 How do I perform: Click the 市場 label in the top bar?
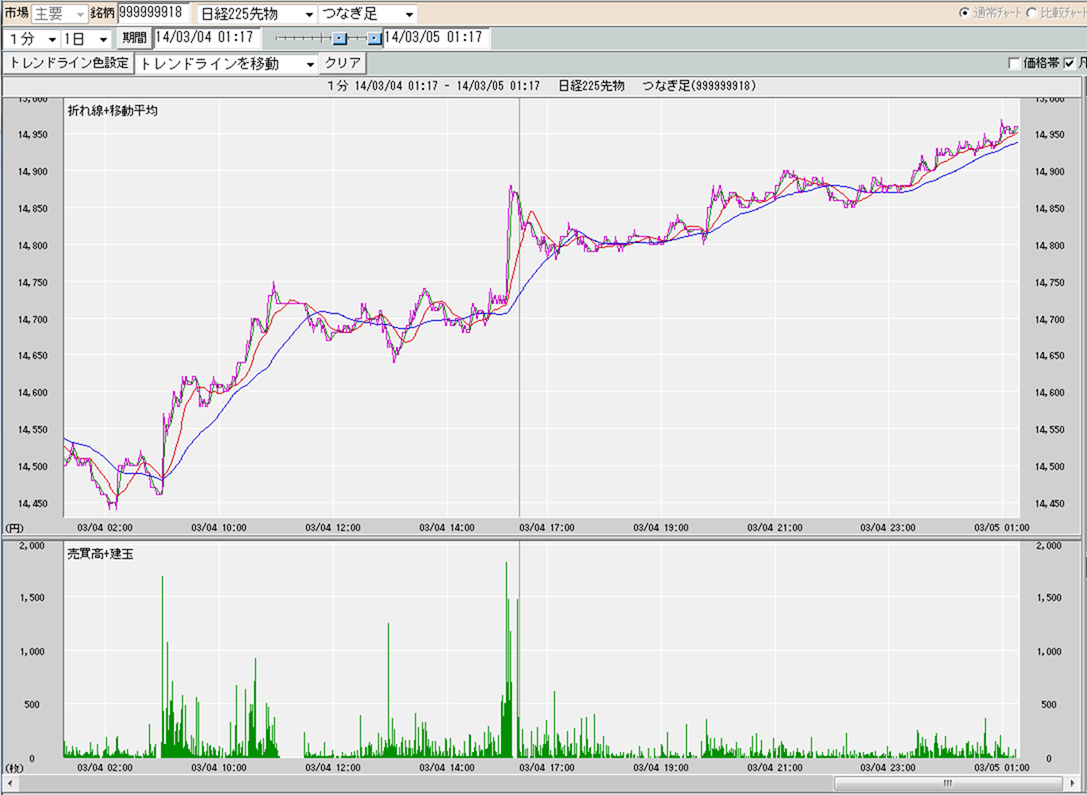[x=16, y=13]
